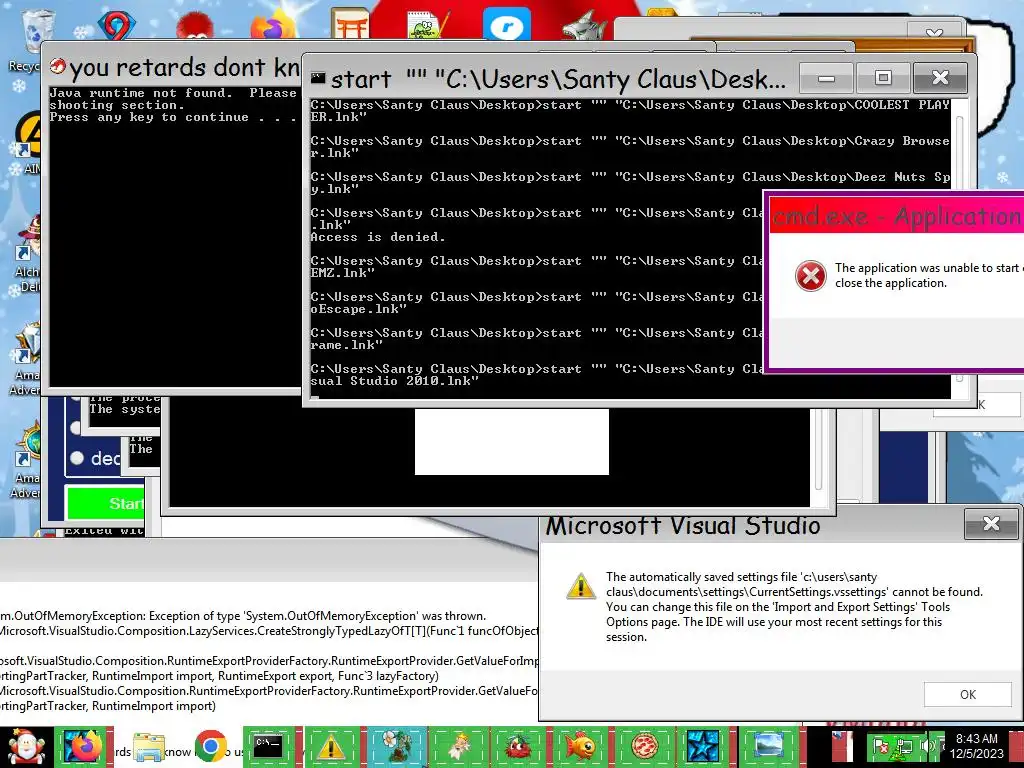Click the pizza taskbar item
1024x768 pixels.
(644, 746)
